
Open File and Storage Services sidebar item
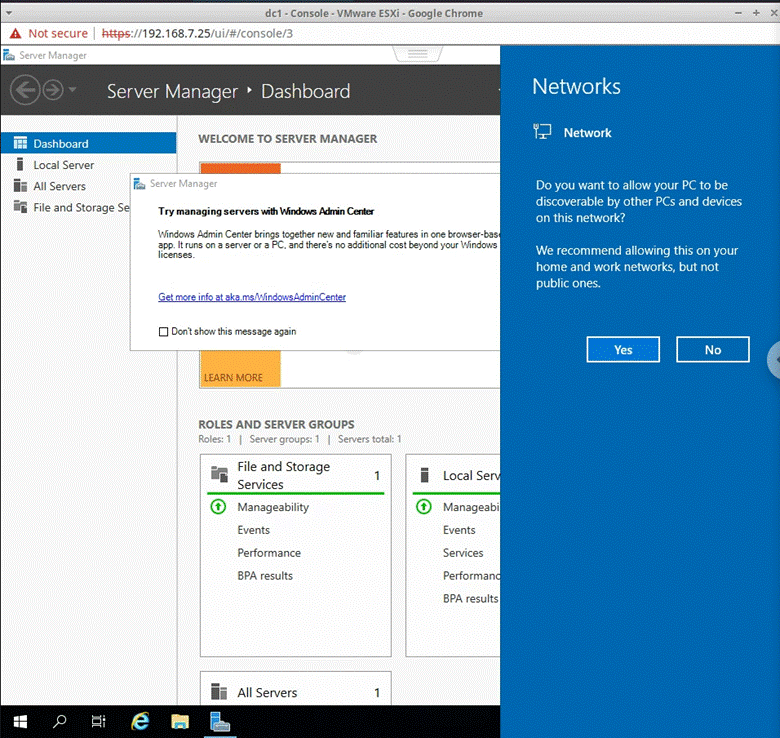(x=81, y=207)
